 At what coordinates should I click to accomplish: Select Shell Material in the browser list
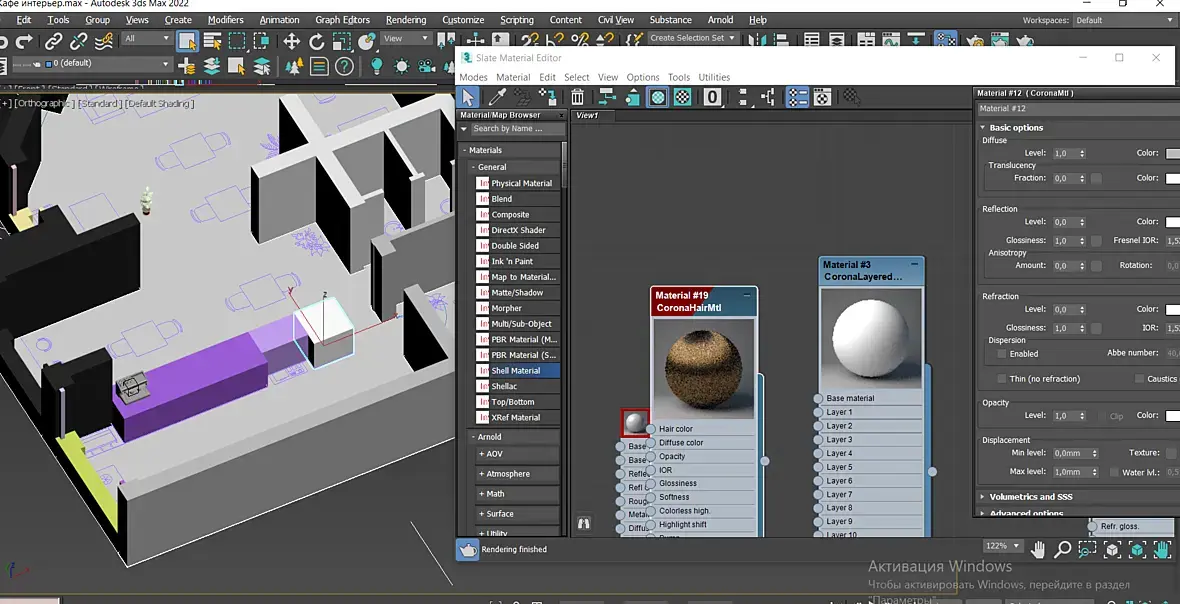coord(515,371)
